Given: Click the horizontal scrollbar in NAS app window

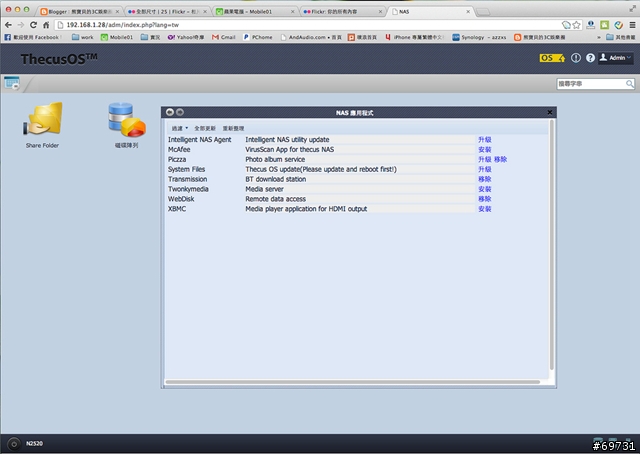Looking at the screenshot, I should 353,382.
